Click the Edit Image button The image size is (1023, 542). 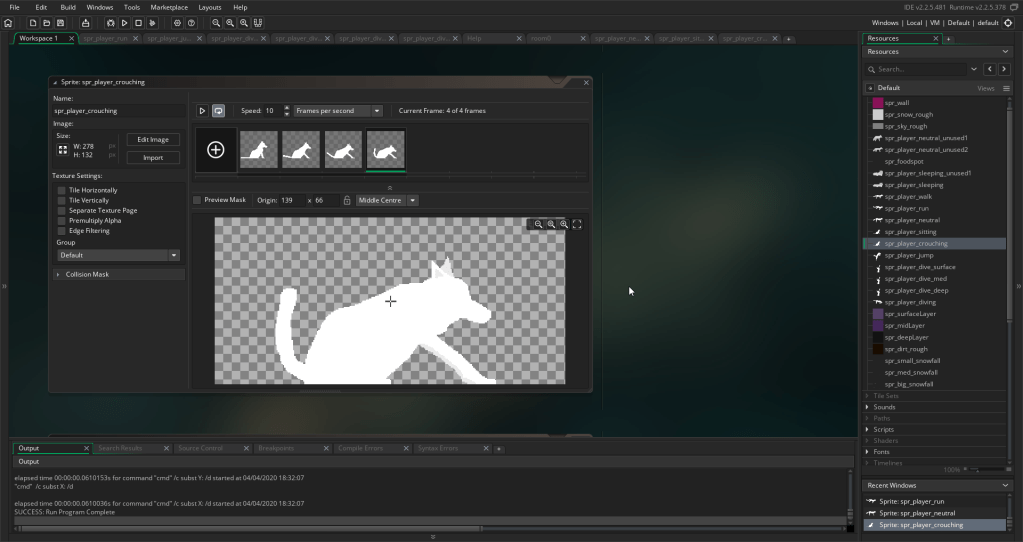point(153,140)
